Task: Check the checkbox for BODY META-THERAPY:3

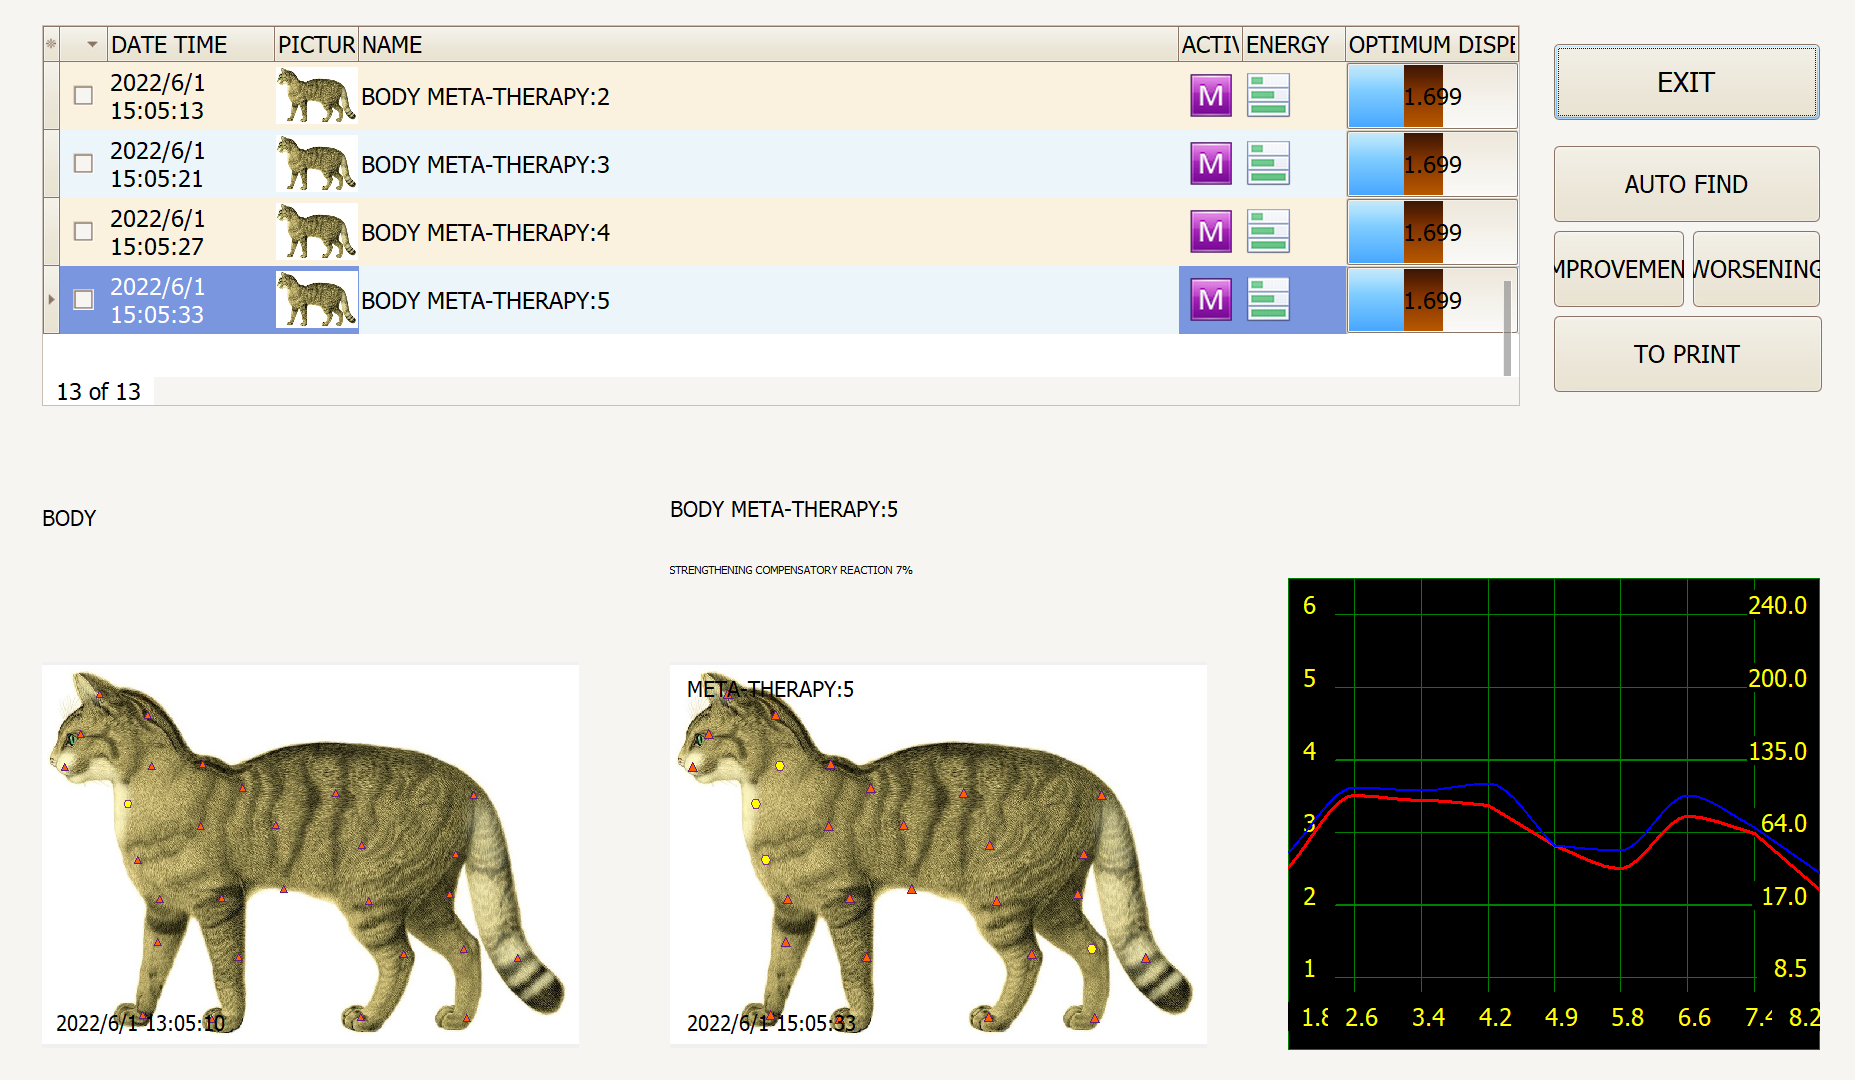Action: coord(83,163)
